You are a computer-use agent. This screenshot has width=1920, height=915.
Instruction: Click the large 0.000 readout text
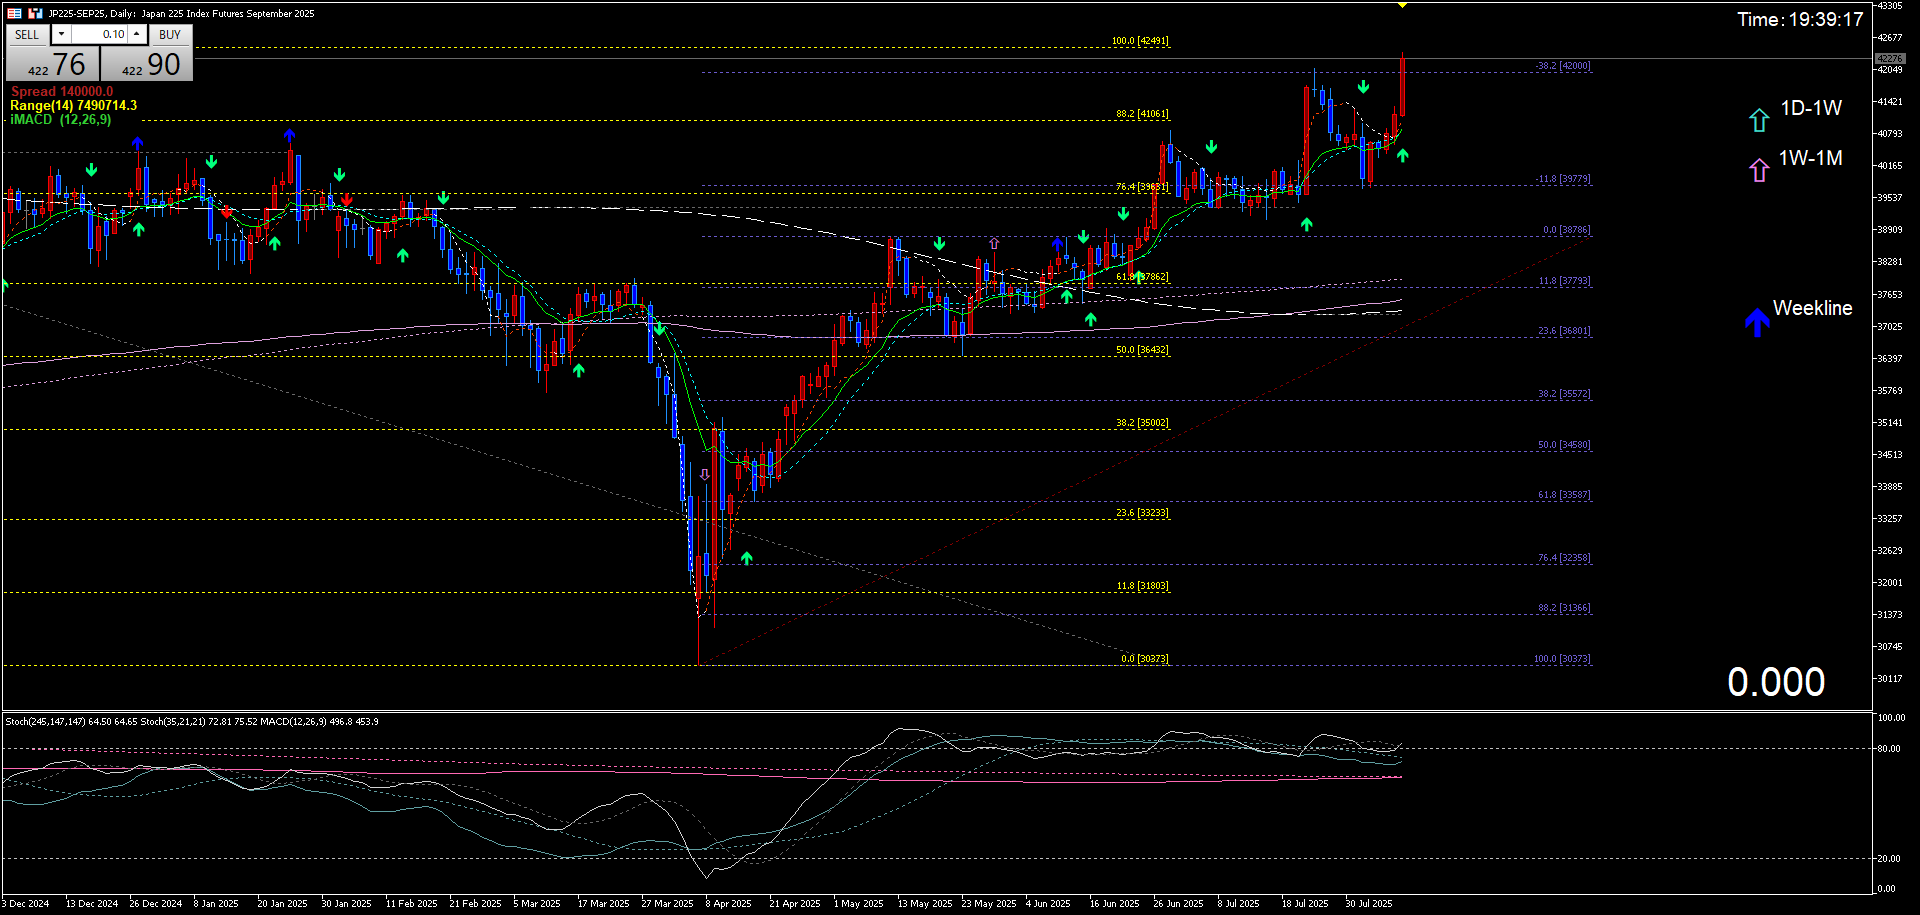[1776, 682]
